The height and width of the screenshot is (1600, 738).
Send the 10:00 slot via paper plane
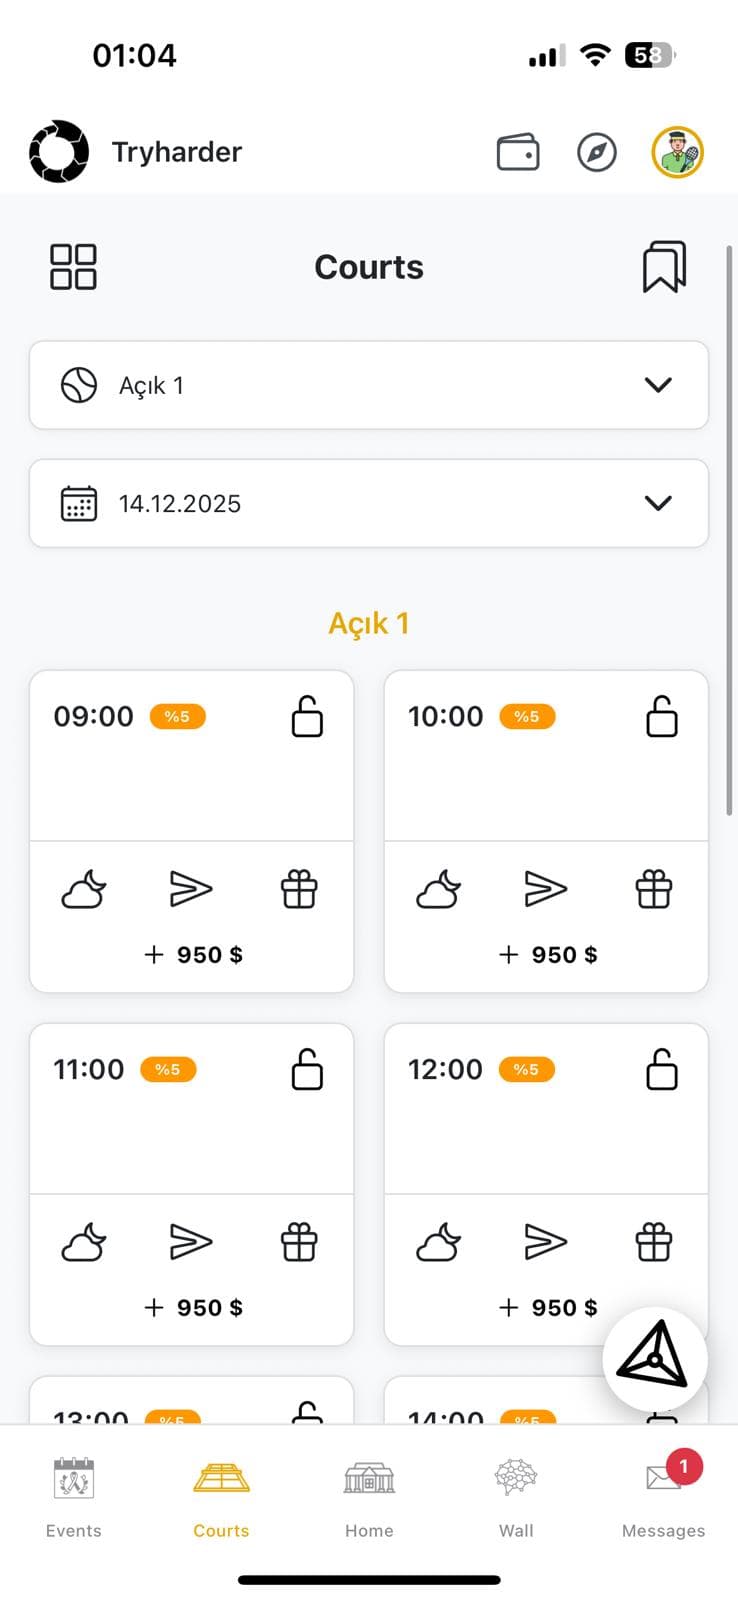[546, 889]
